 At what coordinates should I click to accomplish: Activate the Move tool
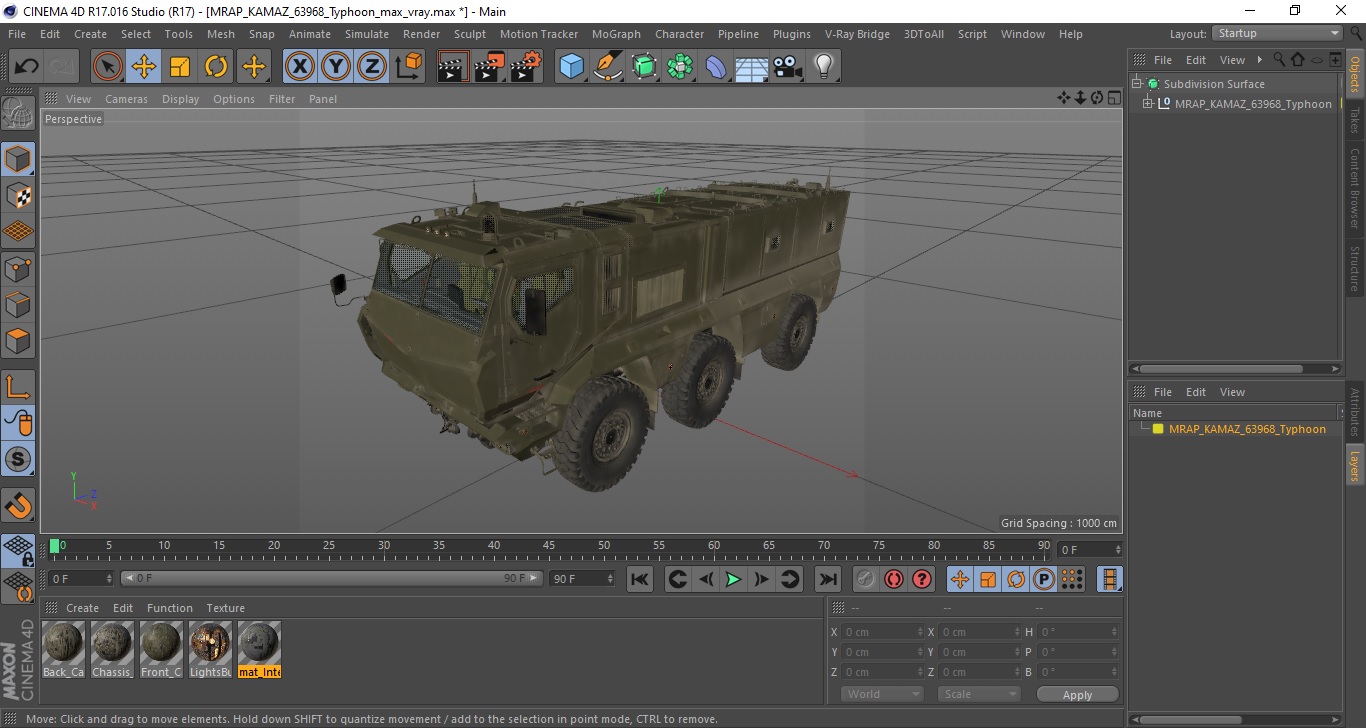(x=144, y=67)
